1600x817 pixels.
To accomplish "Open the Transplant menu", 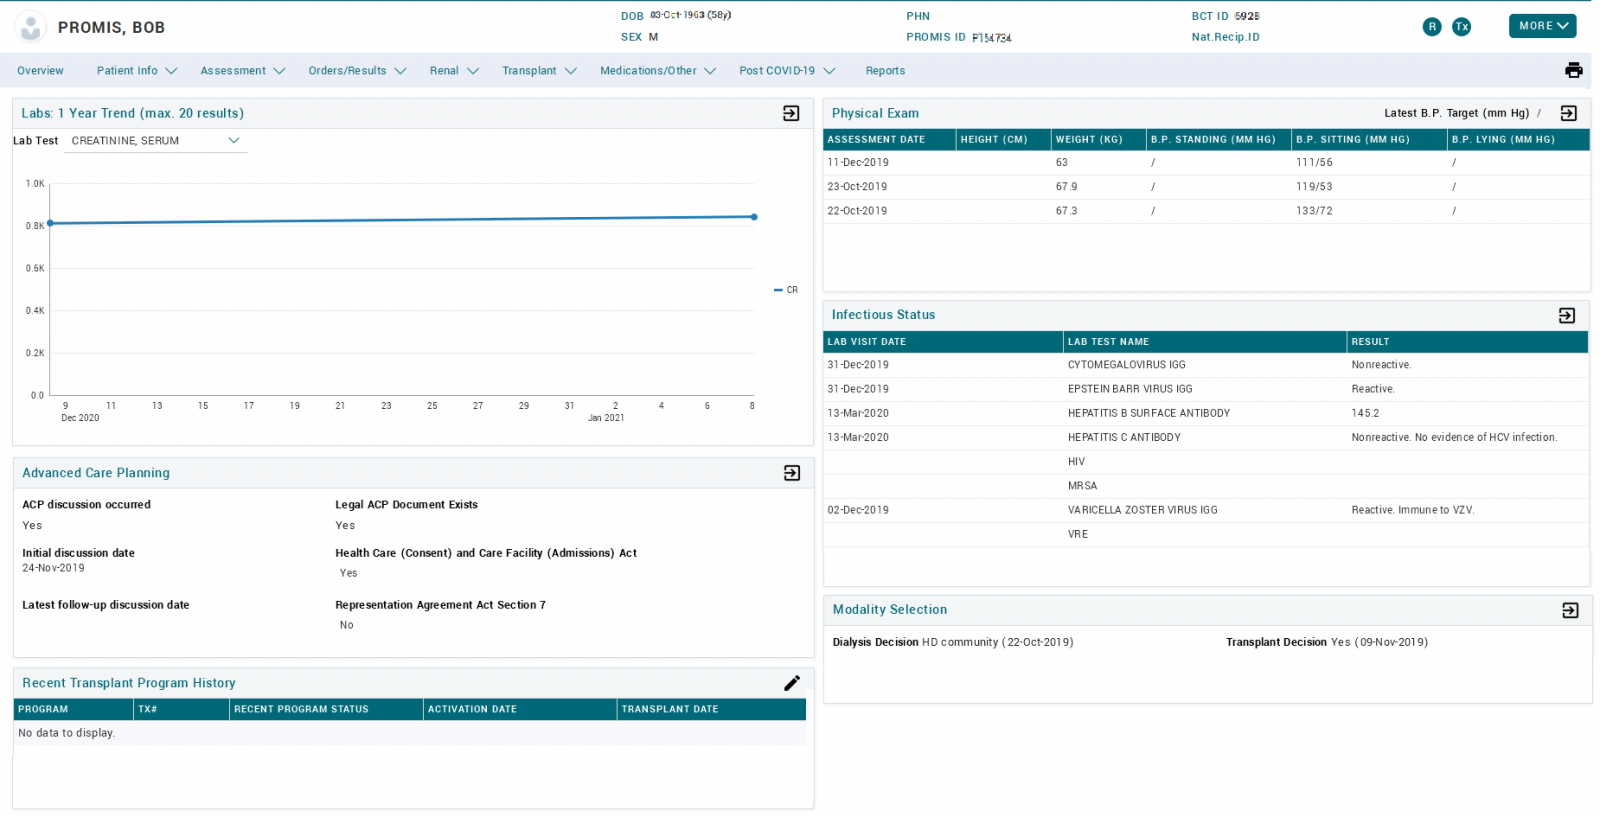I will [539, 71].
